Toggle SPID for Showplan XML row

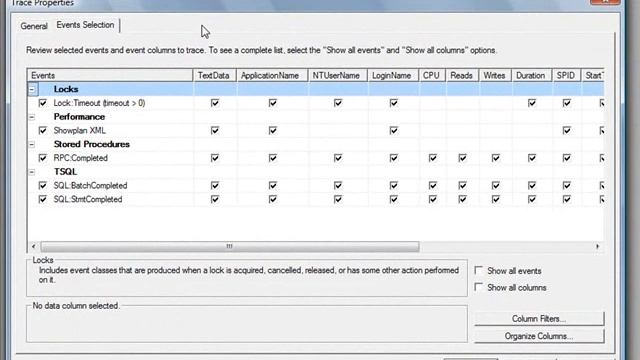coord(567,131)
